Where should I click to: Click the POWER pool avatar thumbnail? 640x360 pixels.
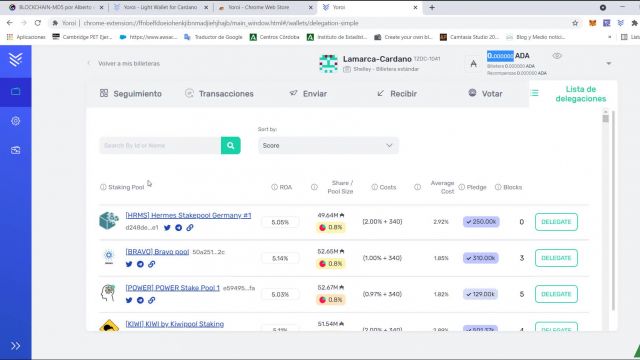tap(109, 293)
